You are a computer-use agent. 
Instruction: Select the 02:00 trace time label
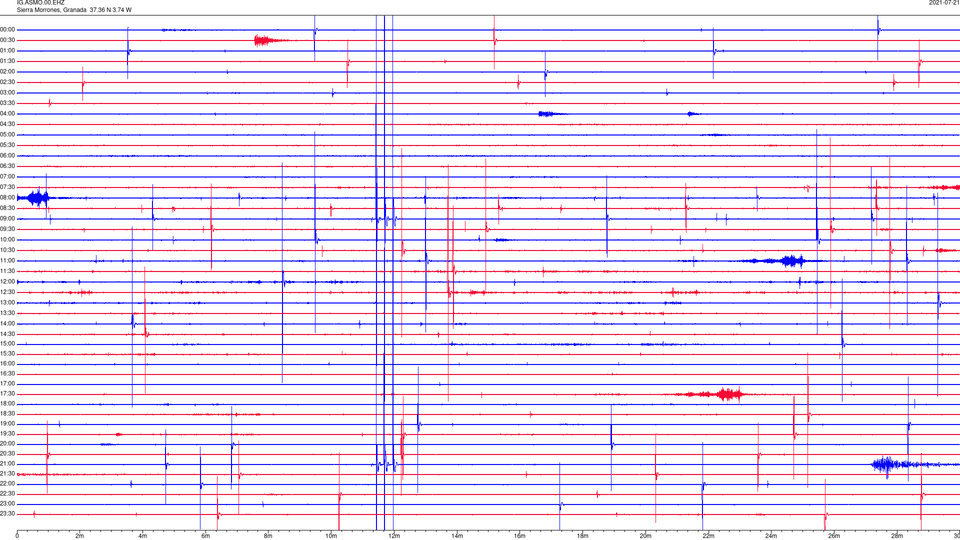[8, 72]
